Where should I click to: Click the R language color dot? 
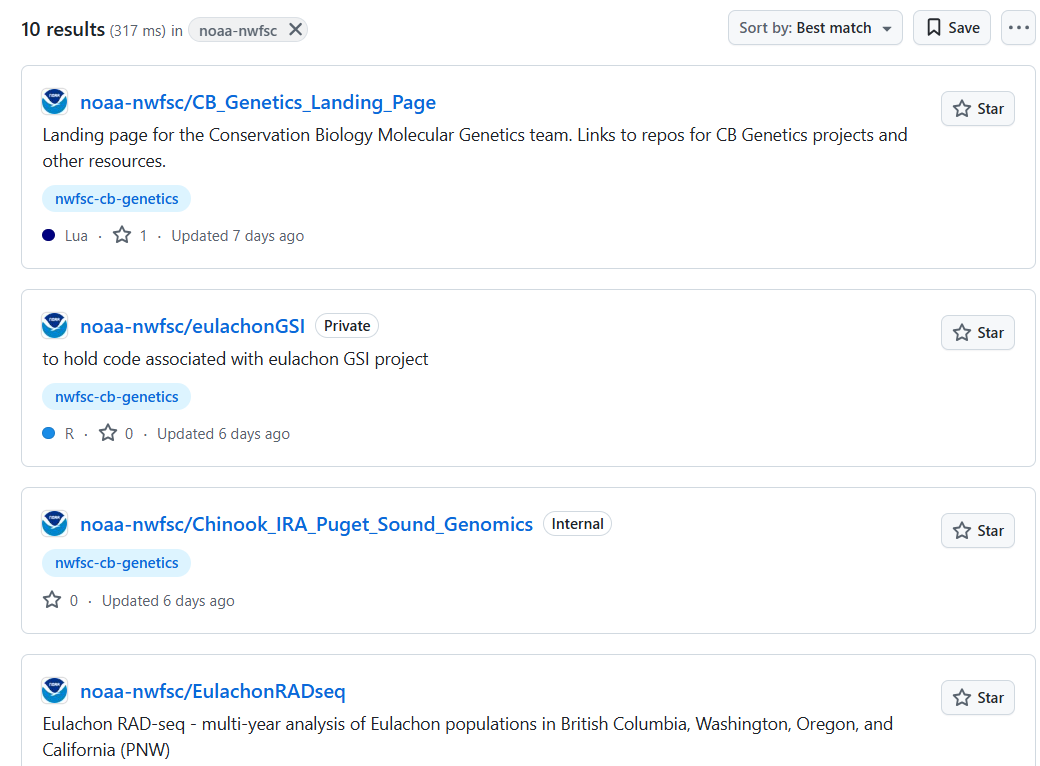[48, 434]
